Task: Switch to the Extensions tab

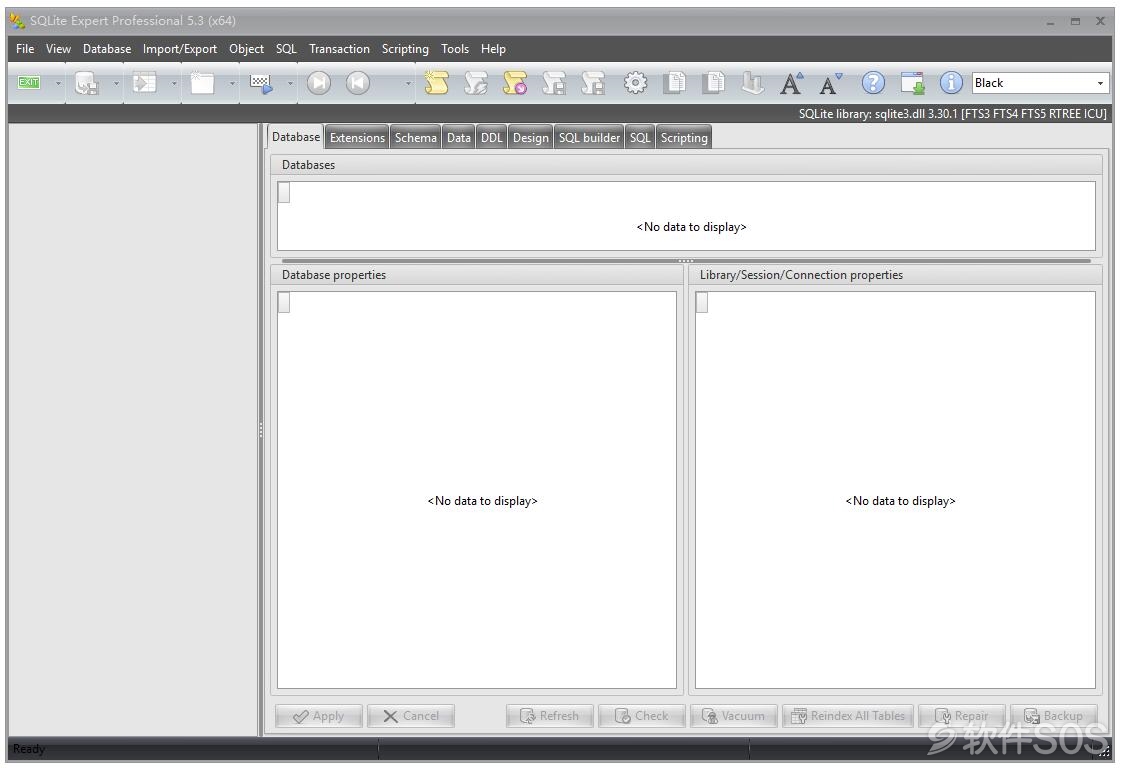Action: coord(357,138)
